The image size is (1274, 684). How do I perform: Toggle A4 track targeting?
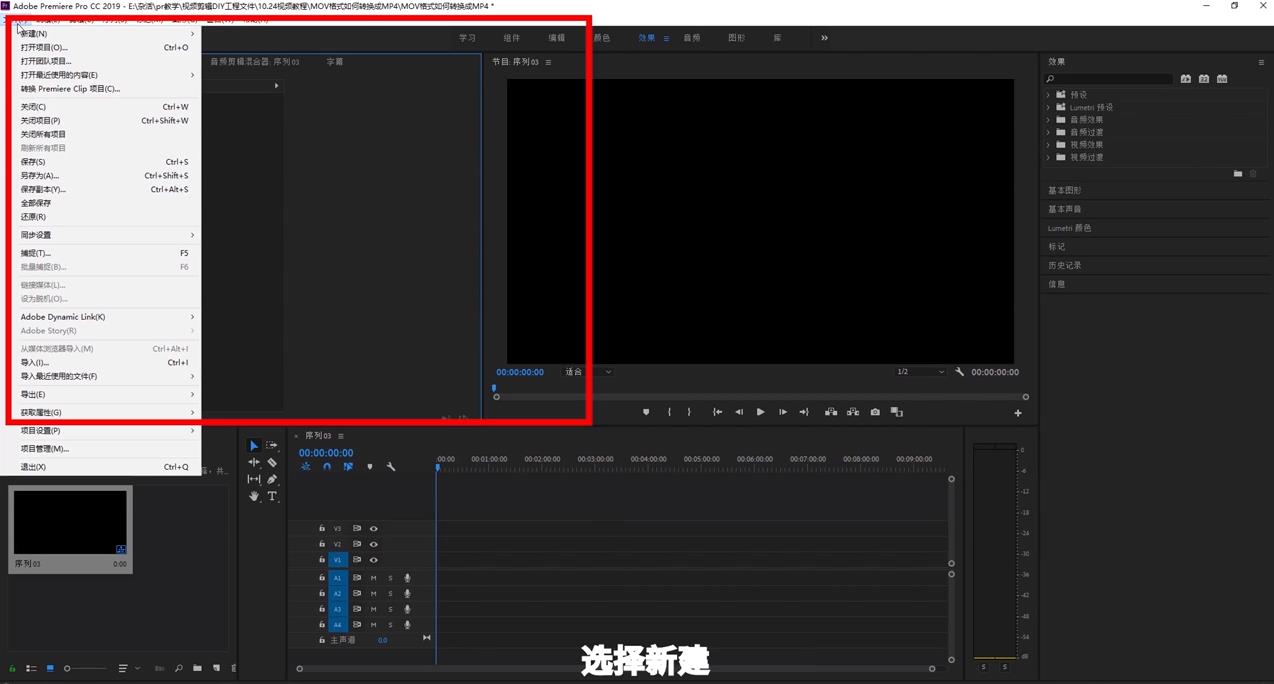click(337, 625)
